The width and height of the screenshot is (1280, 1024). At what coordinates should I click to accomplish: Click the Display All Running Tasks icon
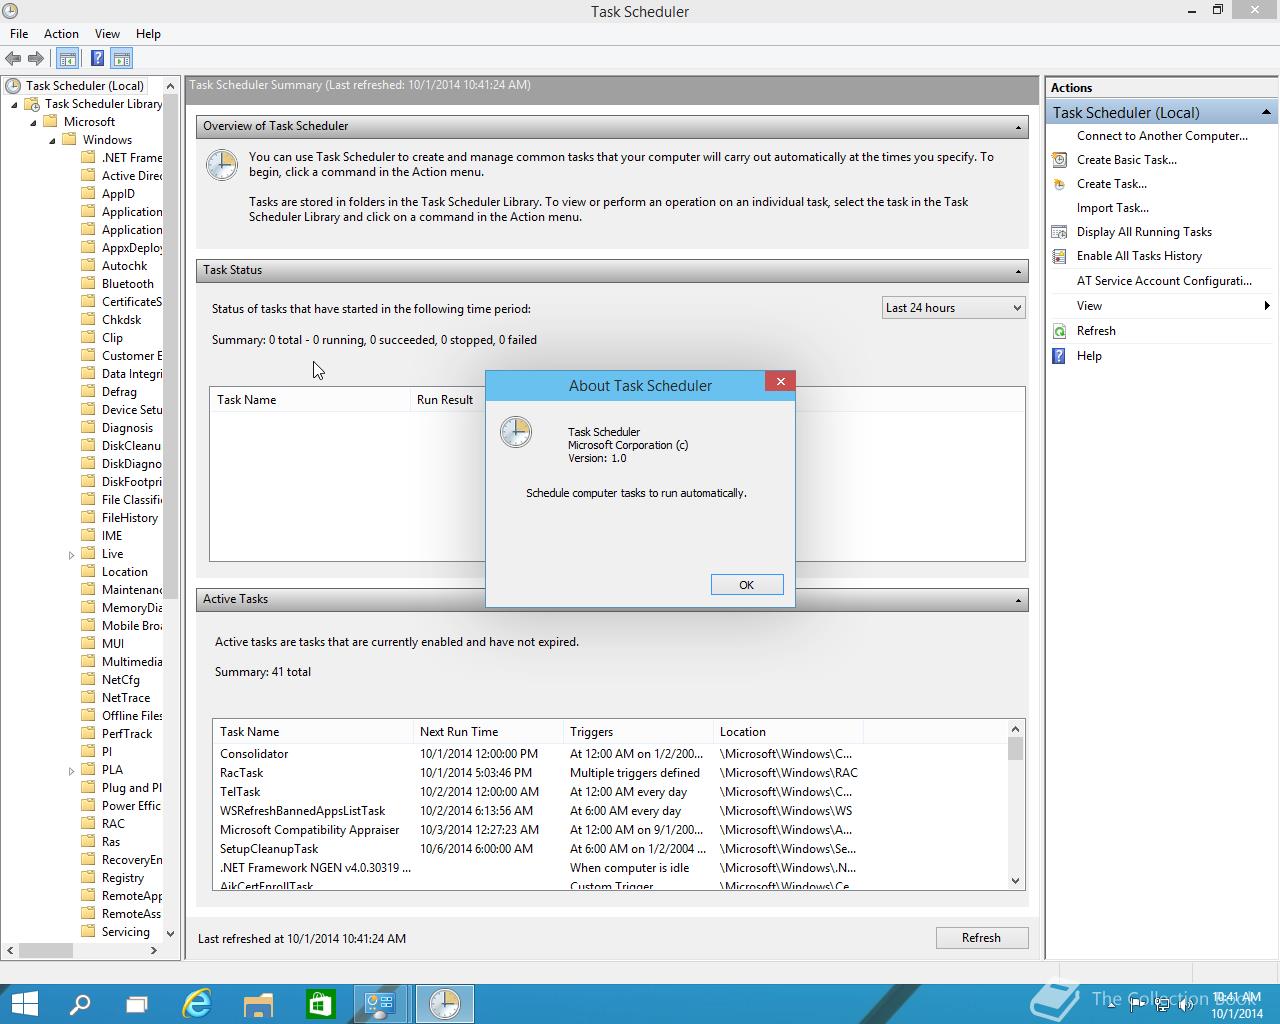pos(1059,232)
